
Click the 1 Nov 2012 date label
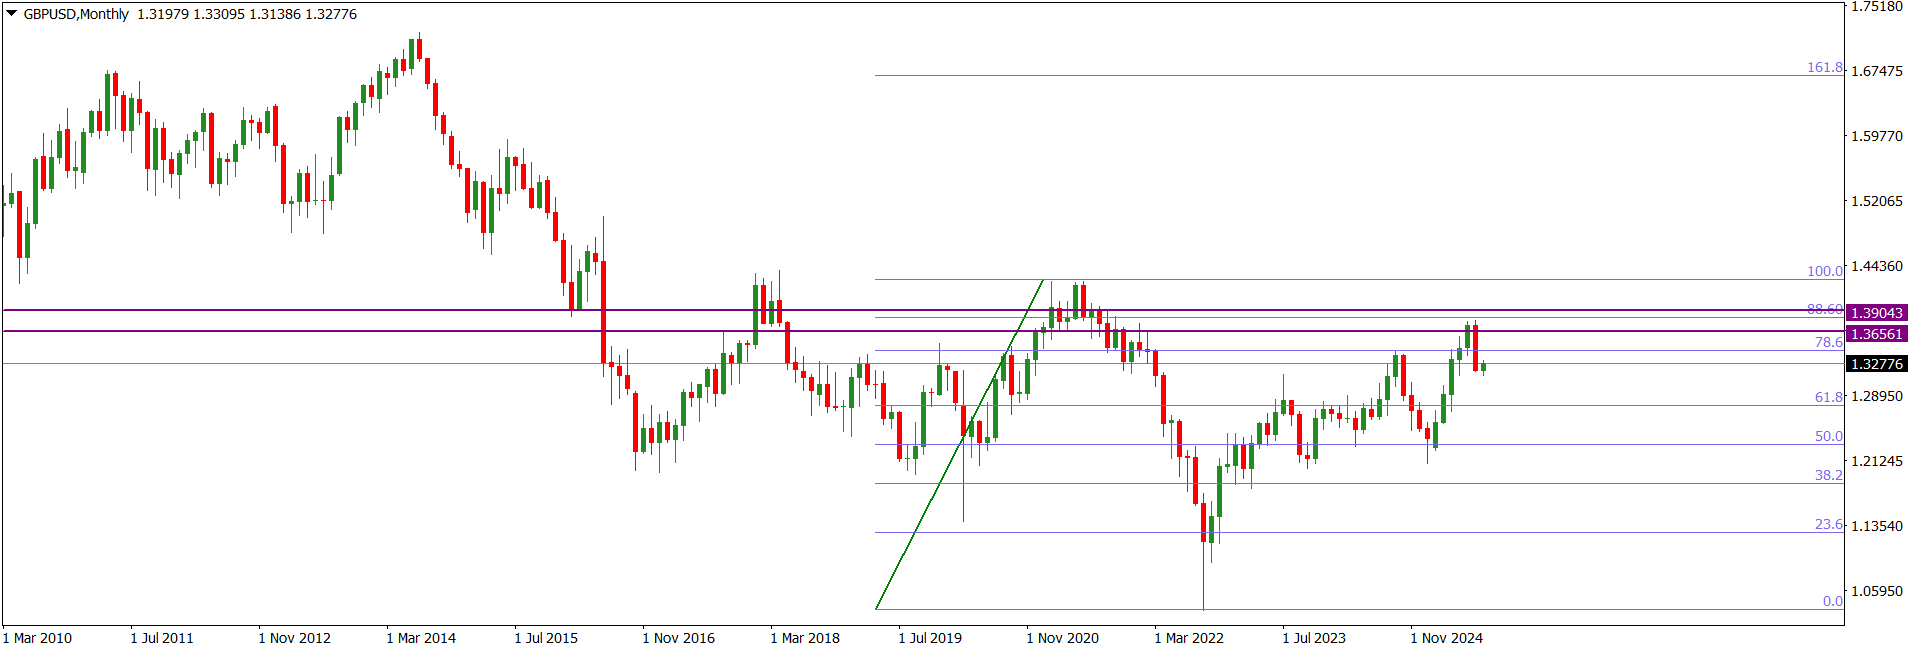pyautogui.click(x=294, y=638)
